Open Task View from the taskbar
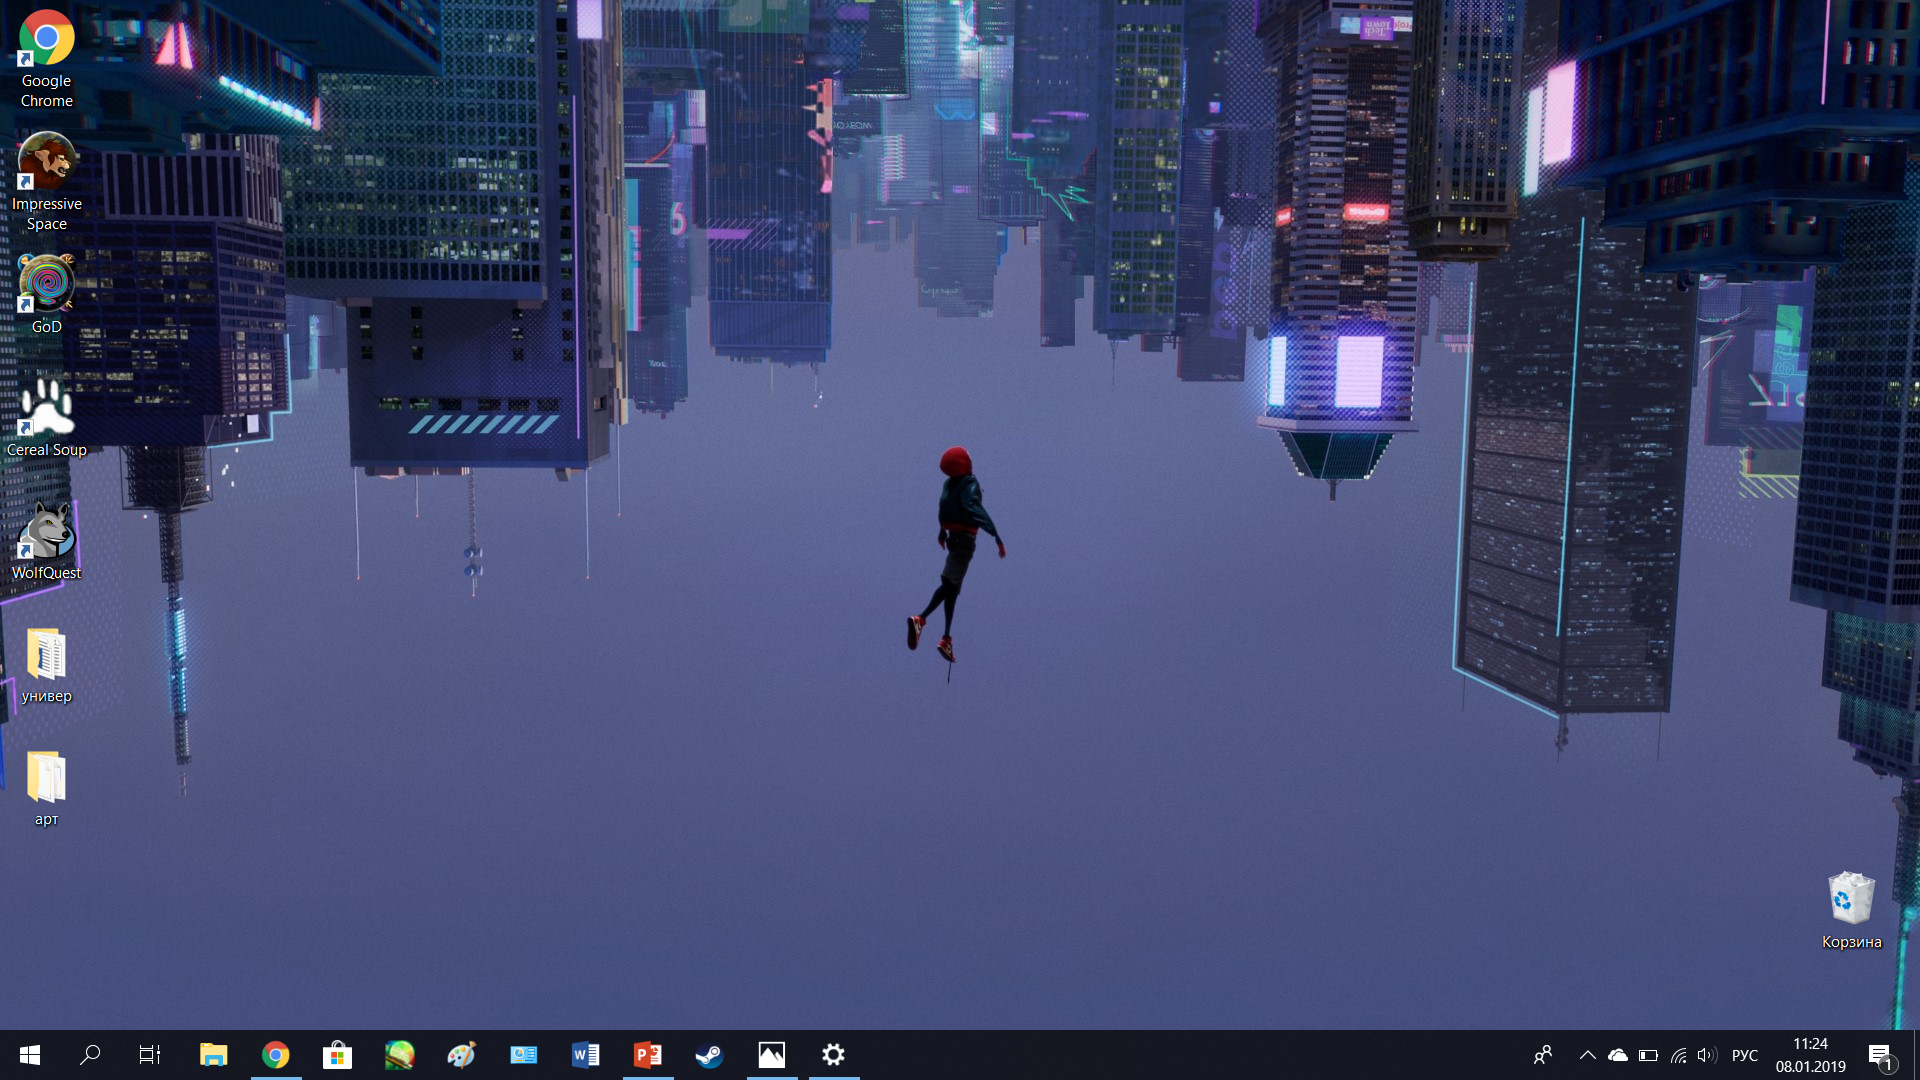The height and width of the screenshot is (1080, 1920). [x=150, y=1055]
